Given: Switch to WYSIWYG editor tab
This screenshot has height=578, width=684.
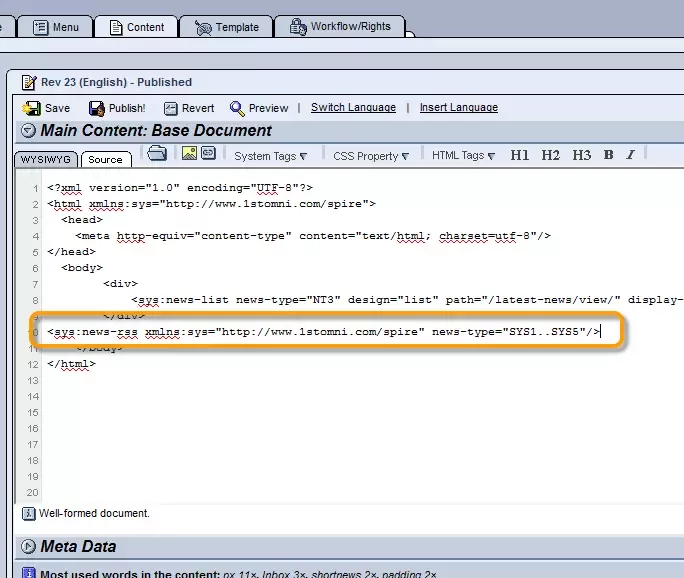Looking at the screenshot, I should pos(46,160).
